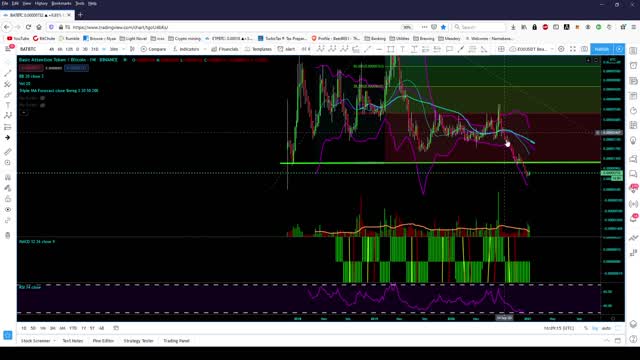This screenshot has height=360, width=640.
Task: Switch to the Trading Panel tab
Action: pos(176,341)
